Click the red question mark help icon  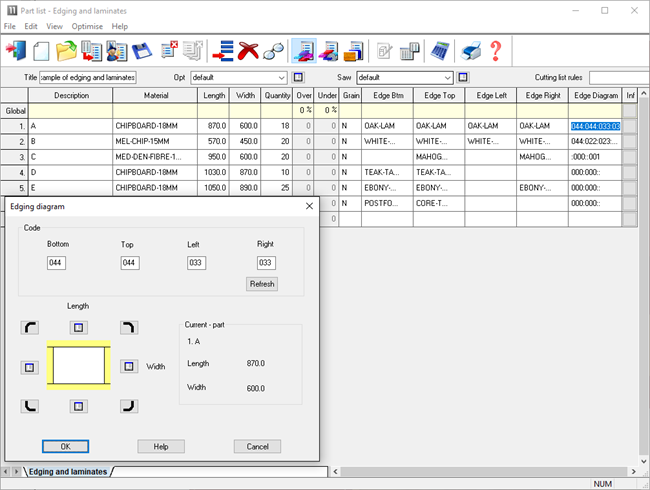(x=495, y=50)
